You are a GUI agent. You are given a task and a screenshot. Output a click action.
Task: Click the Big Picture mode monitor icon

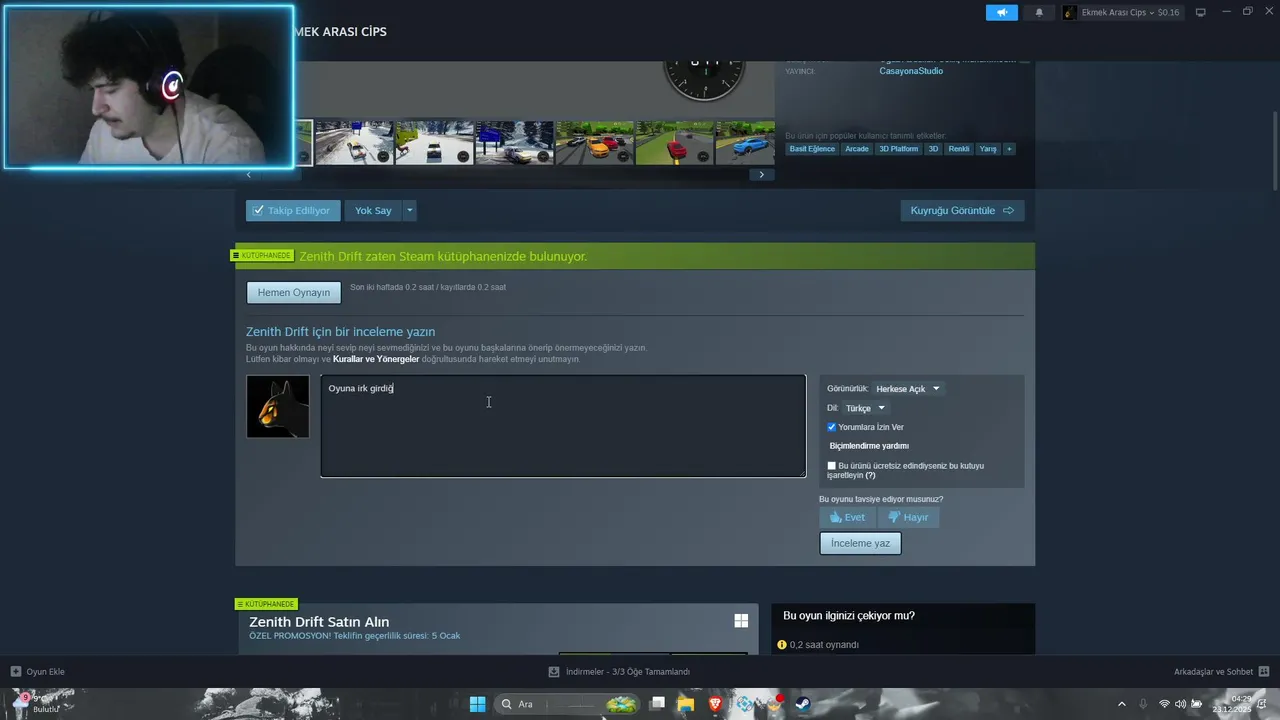point(1201,12)
